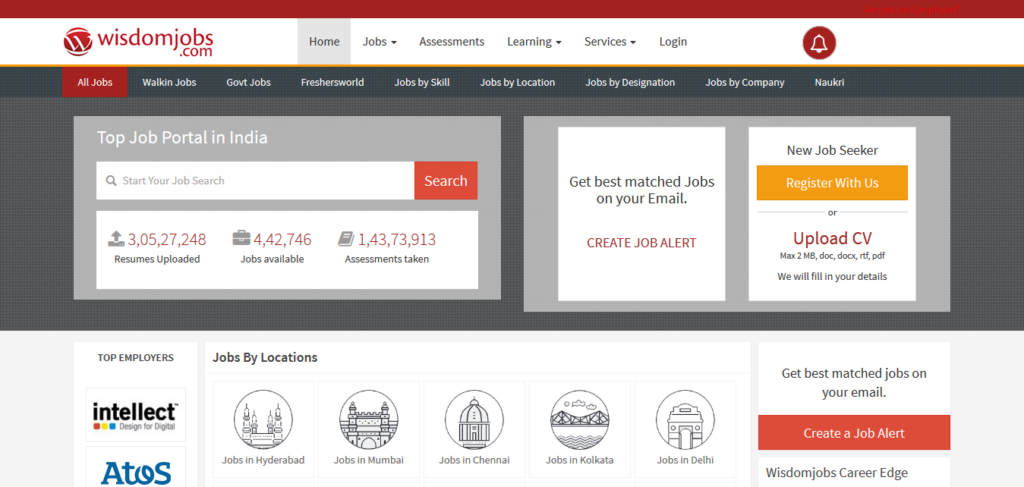Select the Jobs by Company tab
Screen dimensions: 1024x487
pos(744,82)
